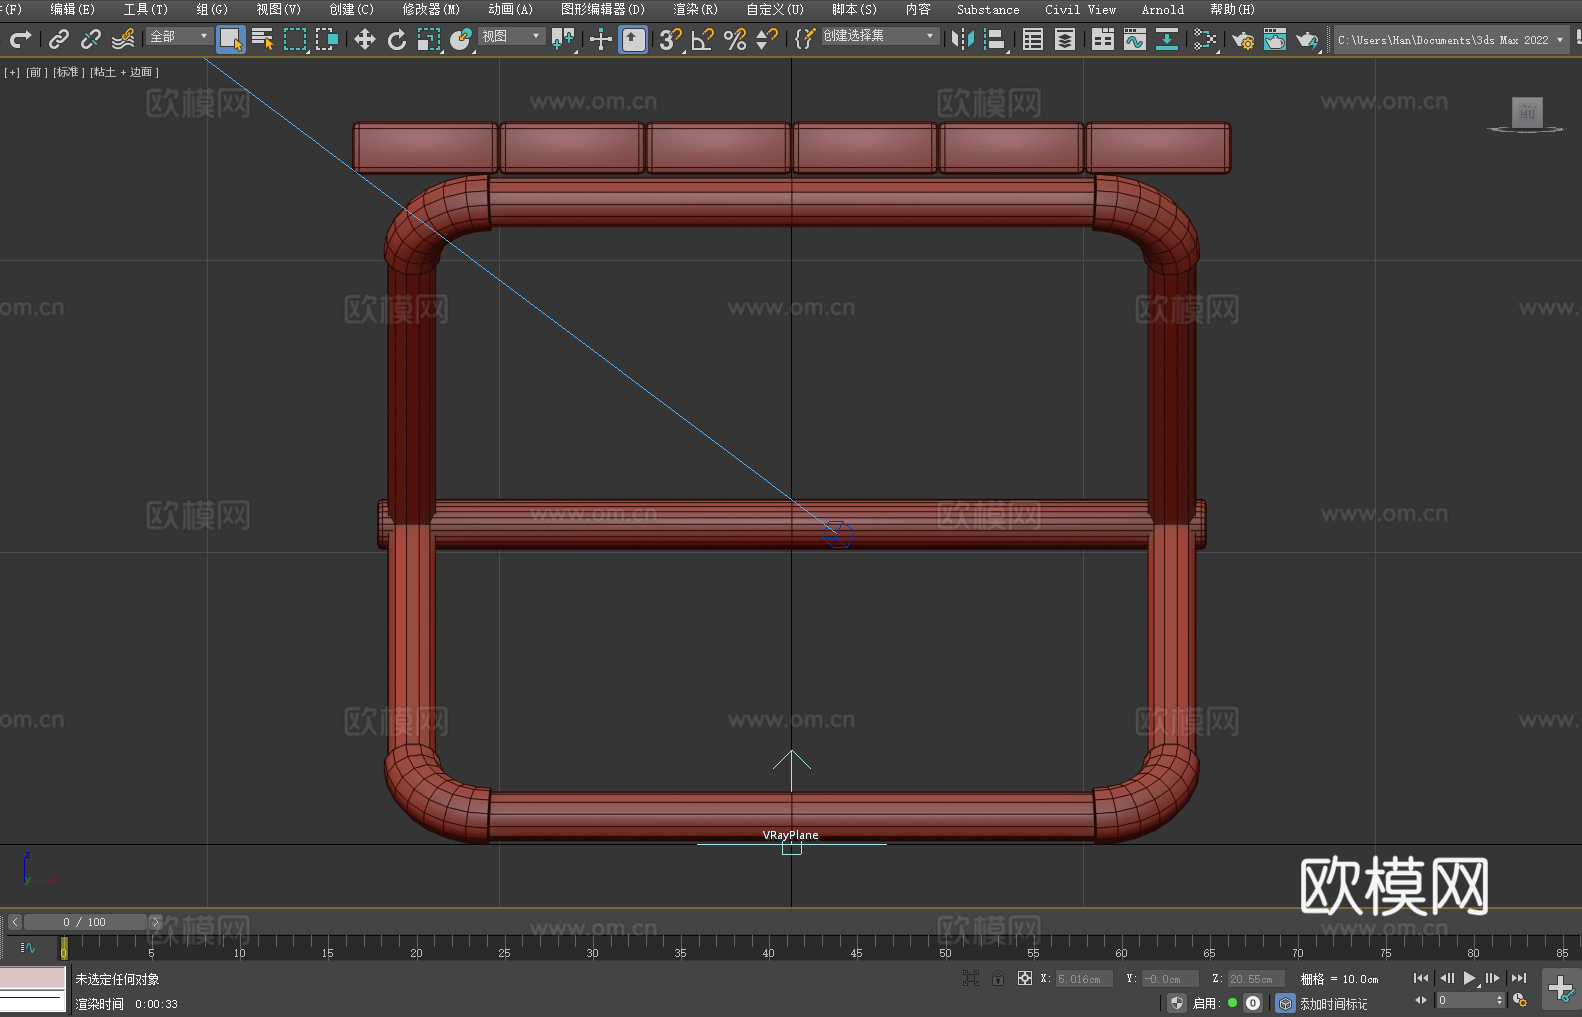Open Time Configuration icon

click(x=1520, y=1000)
